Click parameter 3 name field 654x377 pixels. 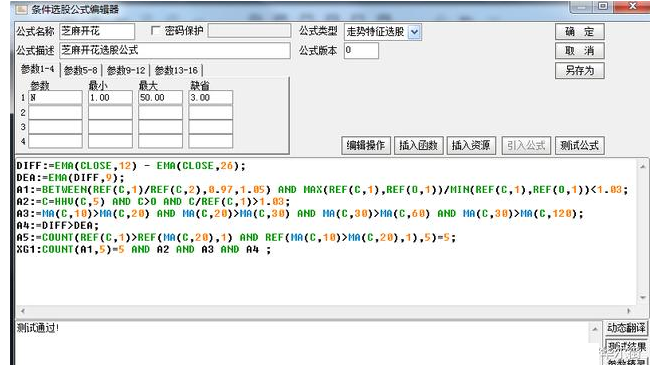pyautogui.click(x=55, y=127)
